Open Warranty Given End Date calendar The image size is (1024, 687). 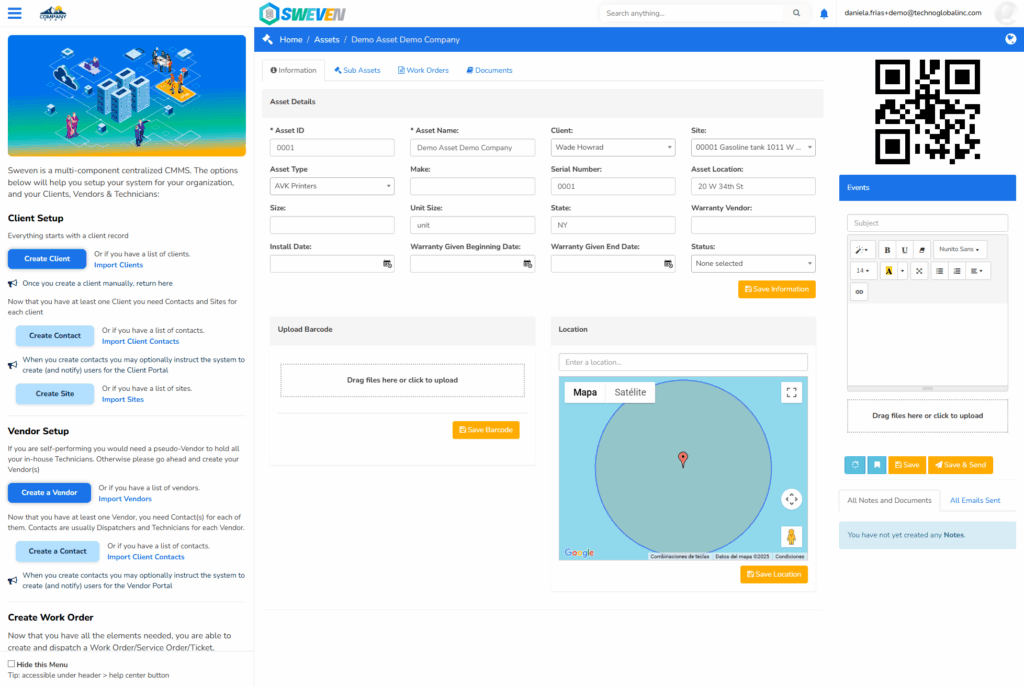click(x=668, y=264)
